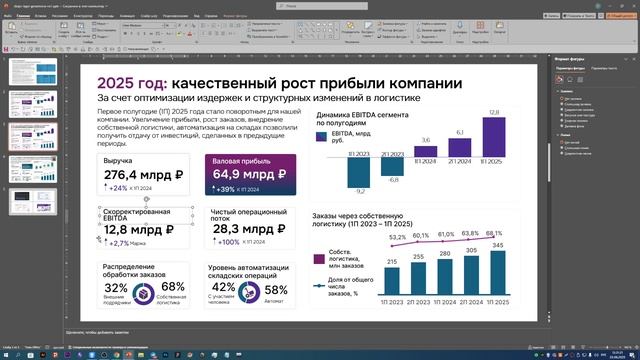Viewport: 640px width, 360px height.
Task: Select Размер и свойства icon in Format pane
Action: click(580, 79)
